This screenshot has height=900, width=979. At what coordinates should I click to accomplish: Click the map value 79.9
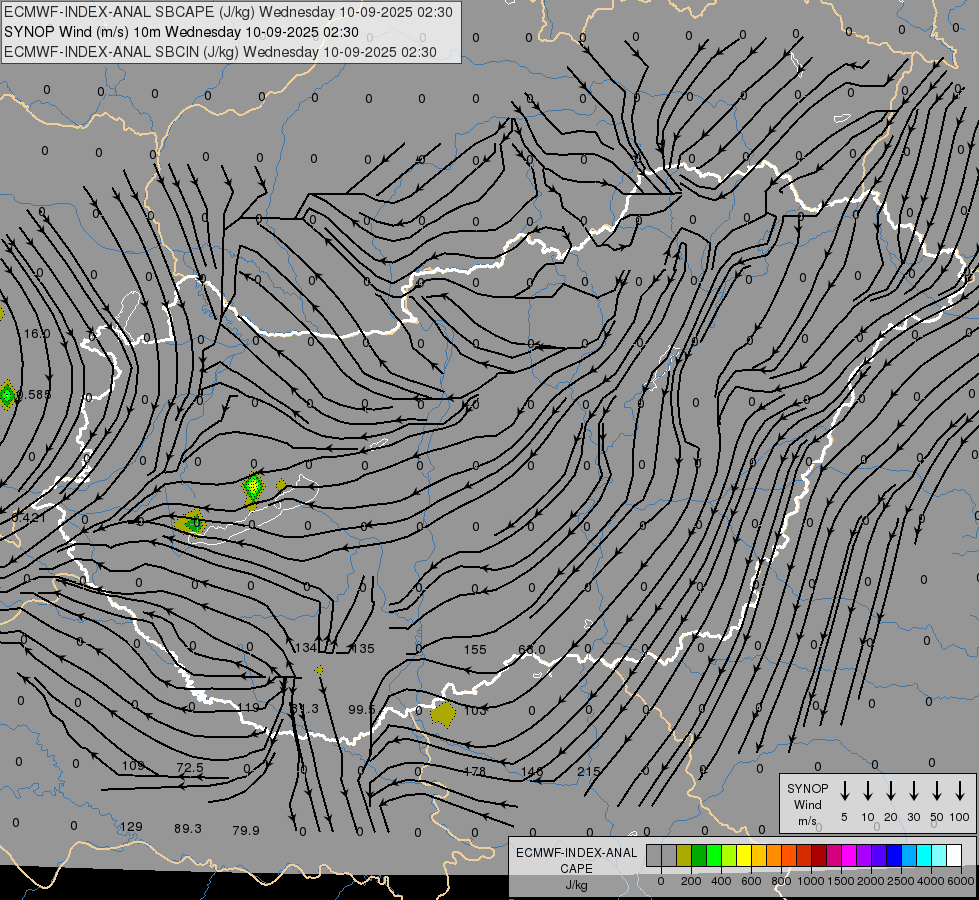(246, 831)
